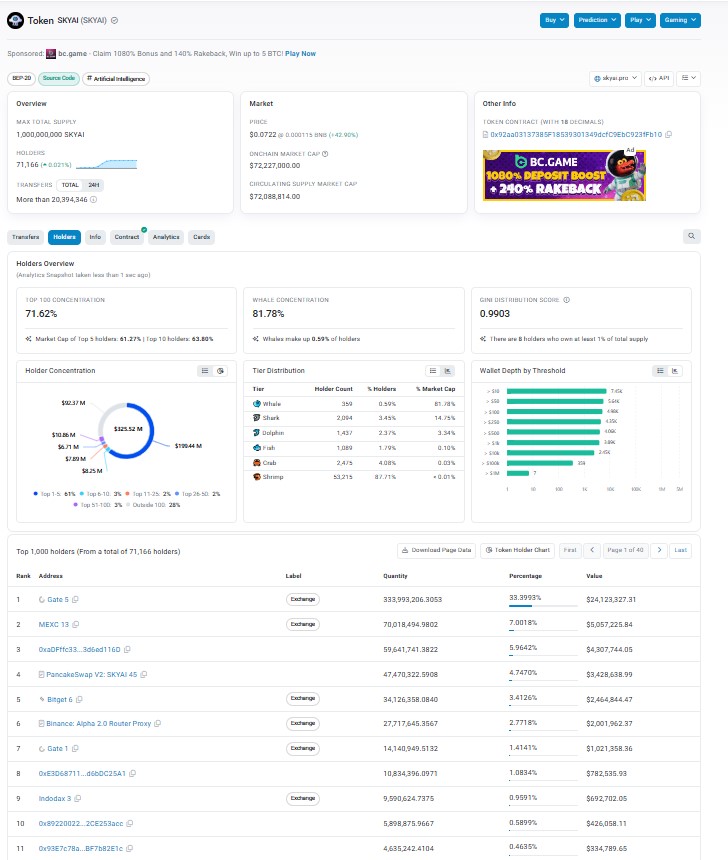Open the search icon beside tabs
The height and width of the screenshot is (860, 728).
(x=691, y=236)
